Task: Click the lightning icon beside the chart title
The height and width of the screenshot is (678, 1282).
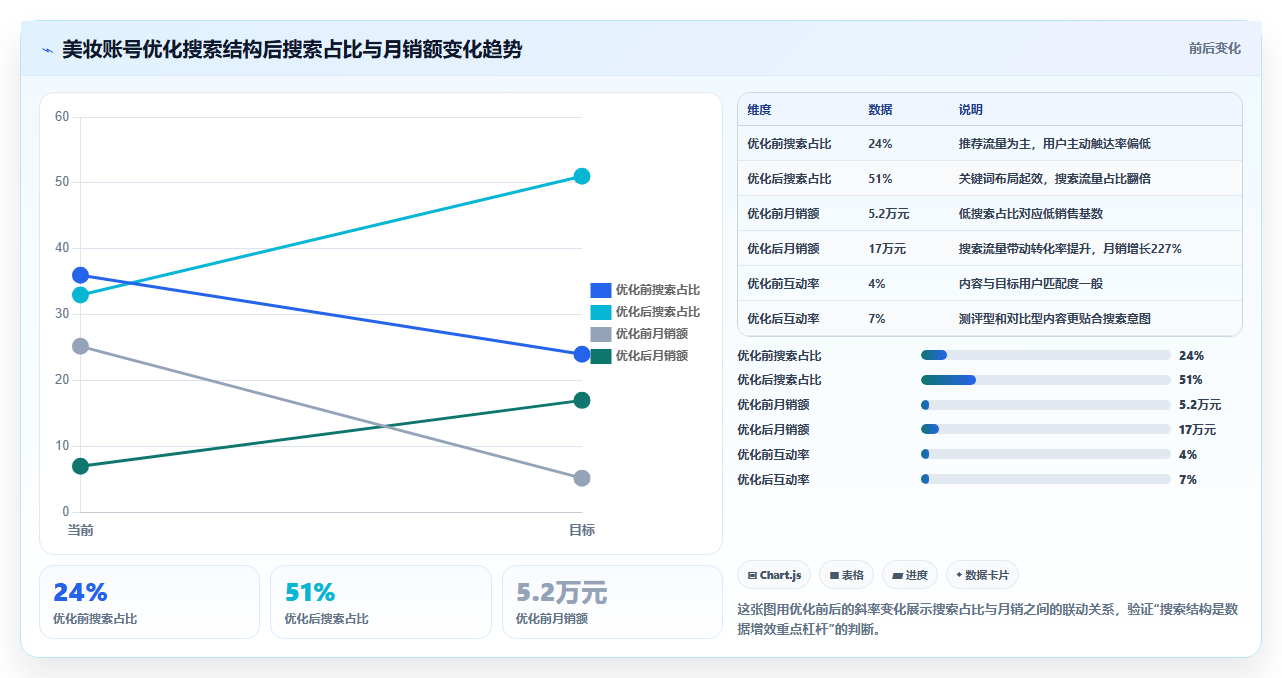Action: 47,50
